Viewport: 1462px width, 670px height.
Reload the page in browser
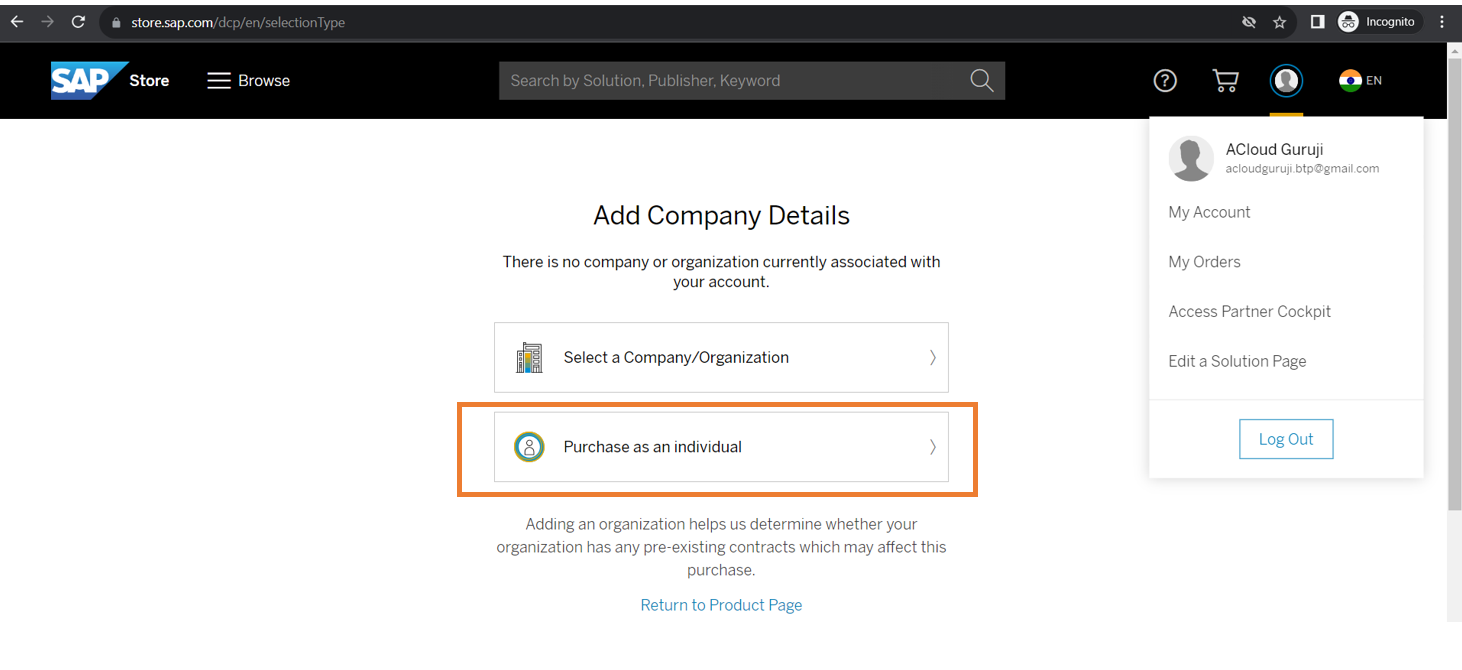pyautogui.click(x=79, y=22)
